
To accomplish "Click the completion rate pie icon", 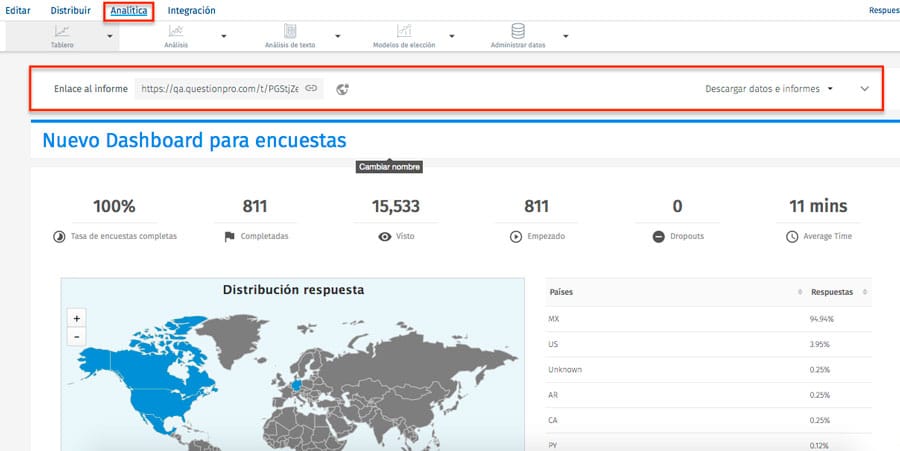I will tap(59, 237).
